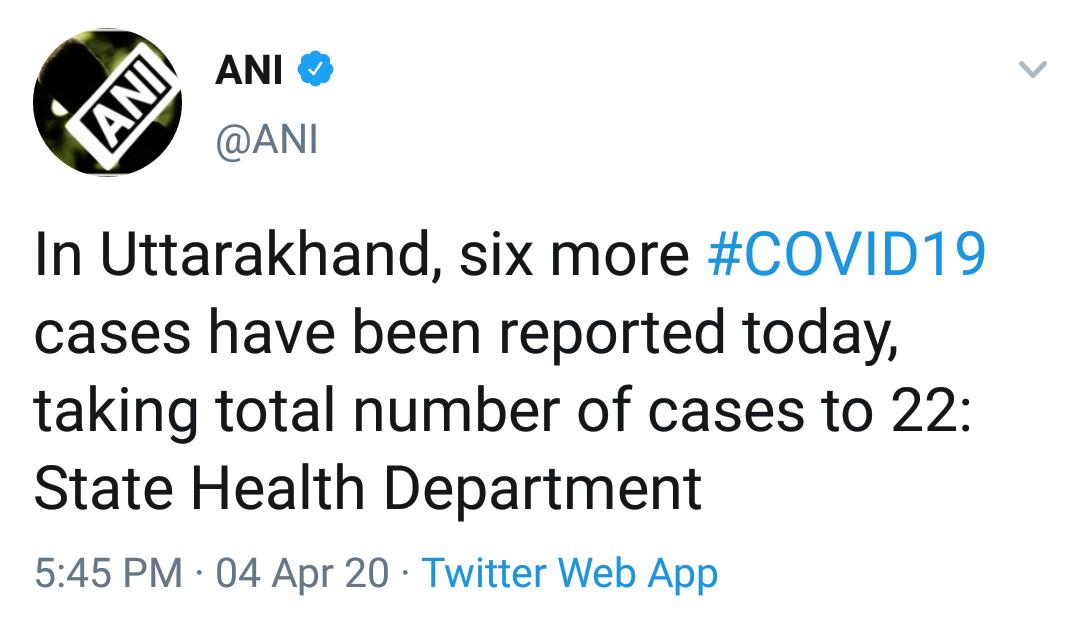Open the @ANI handle
The height and width of the screenshot is (624, 1080).
267,141
